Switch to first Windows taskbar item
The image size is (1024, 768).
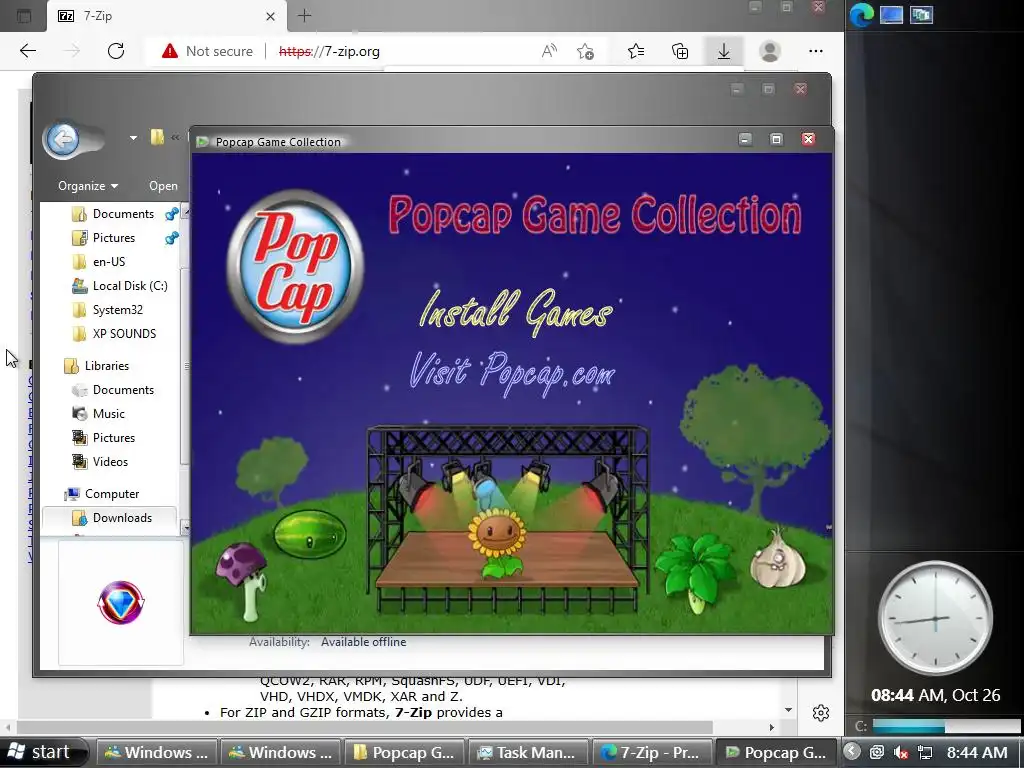pos(157,752)
